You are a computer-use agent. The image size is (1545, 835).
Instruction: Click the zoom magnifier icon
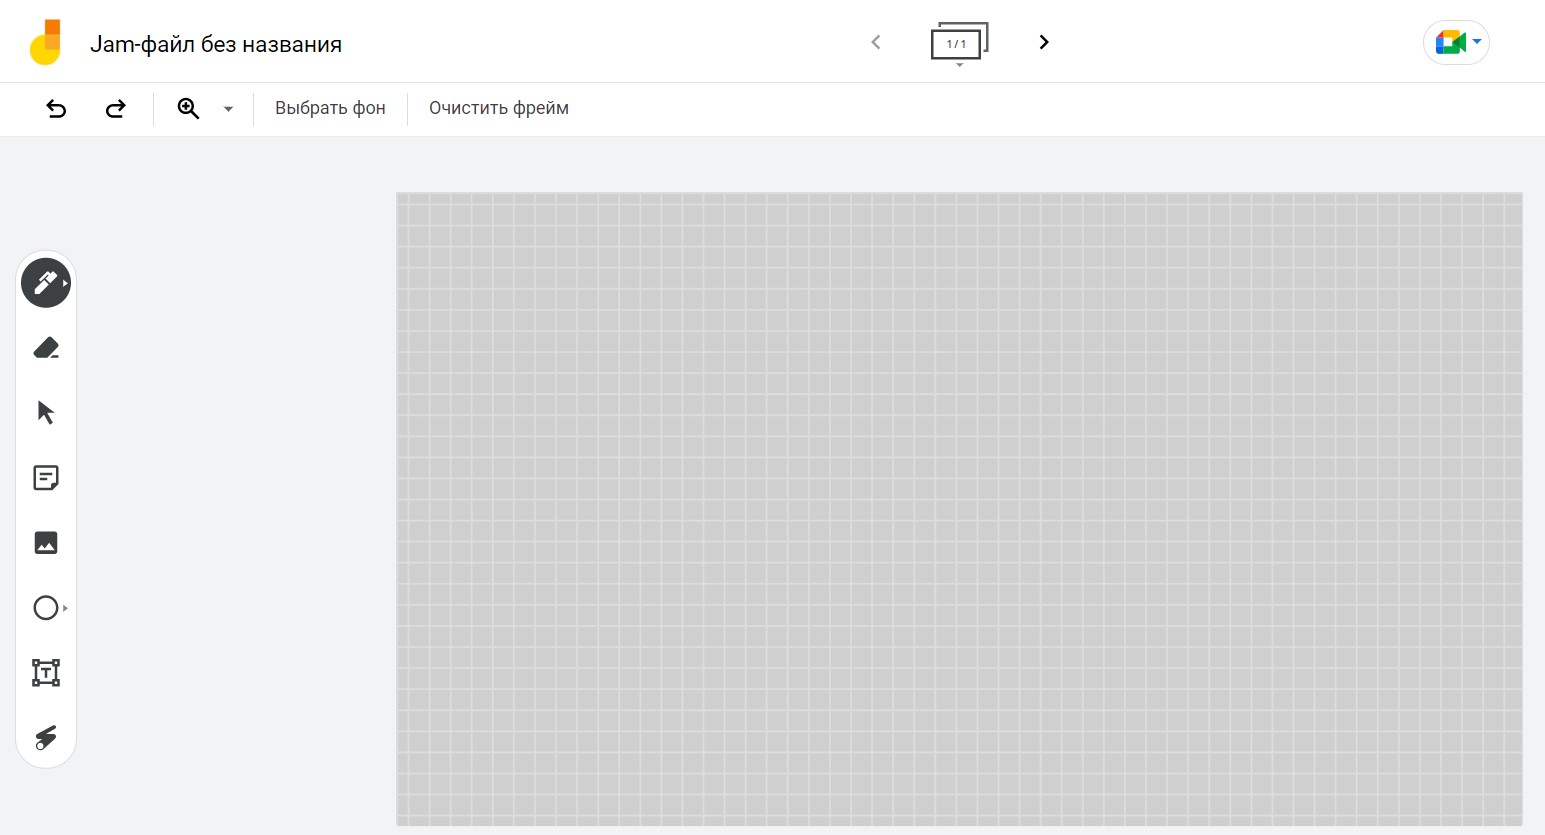[x=188, y=109]
